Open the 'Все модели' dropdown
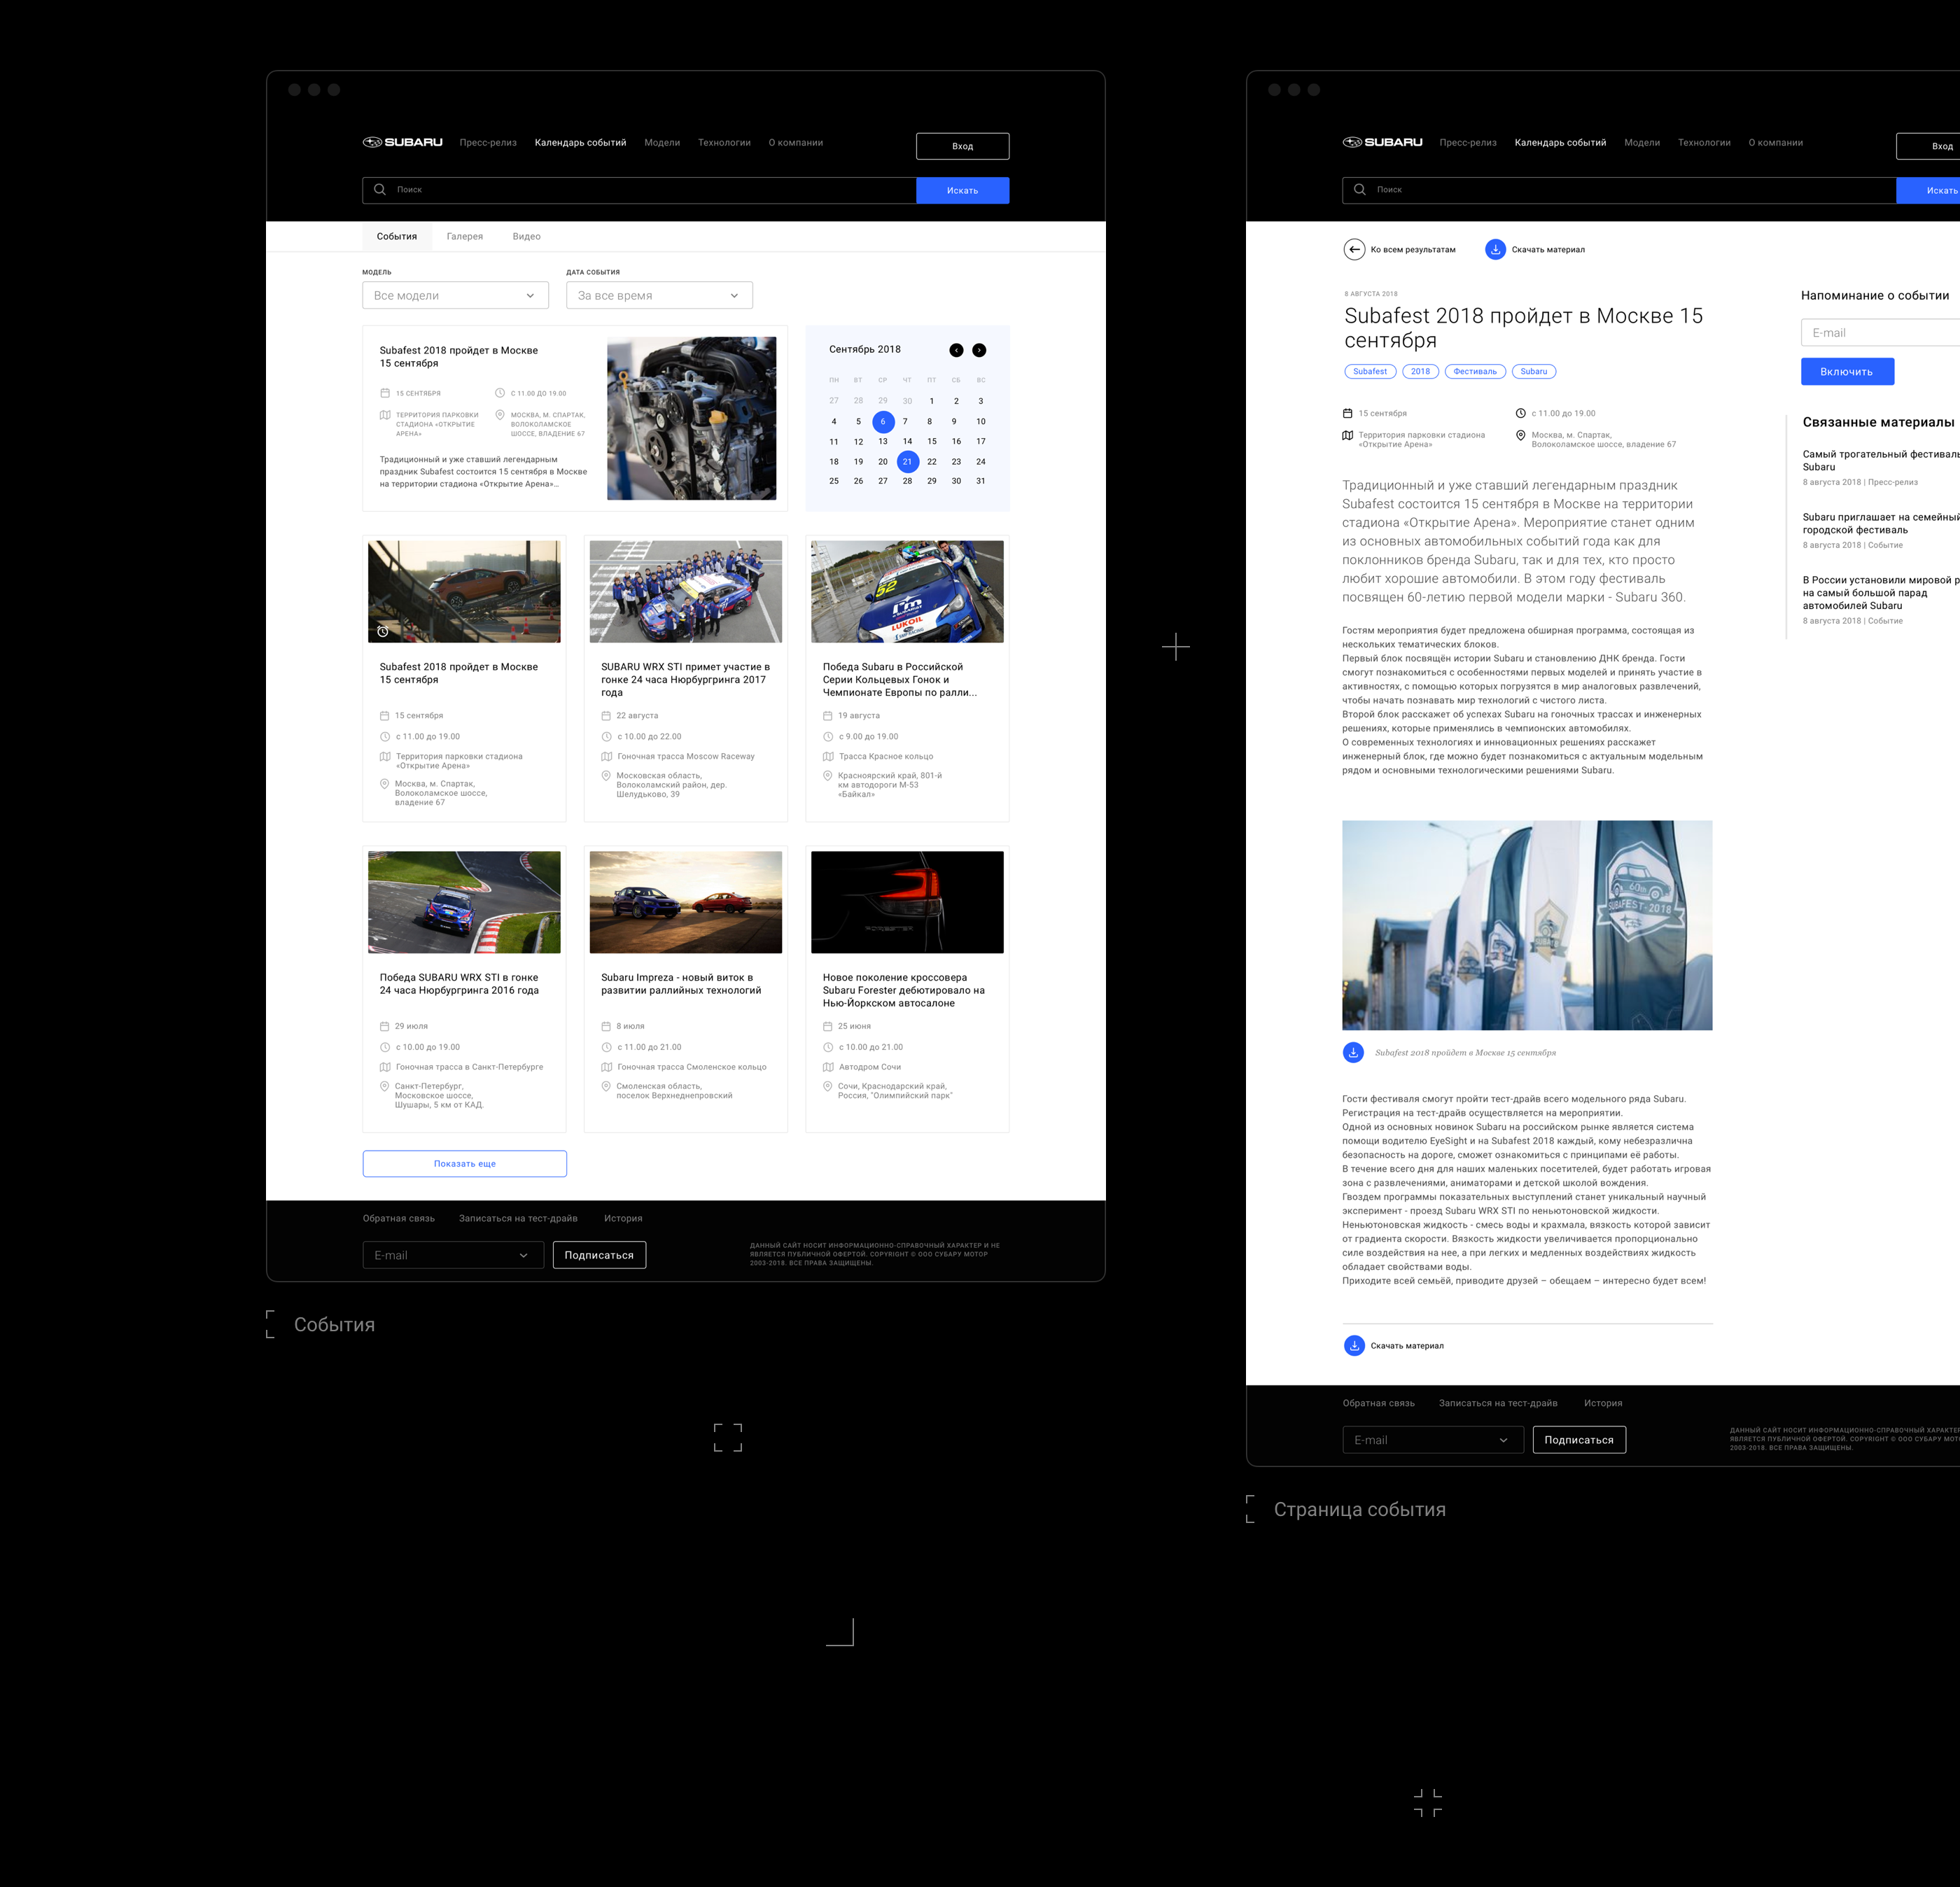The image size is (1960, 1887). (455, 295)
